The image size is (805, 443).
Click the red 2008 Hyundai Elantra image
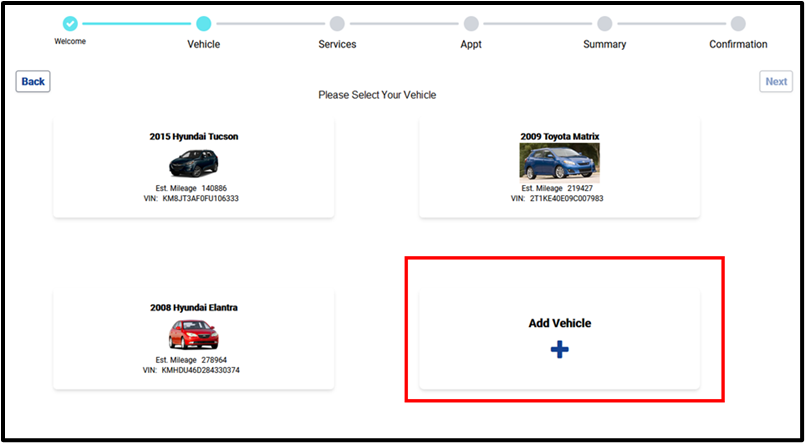(x=193, y=334)
